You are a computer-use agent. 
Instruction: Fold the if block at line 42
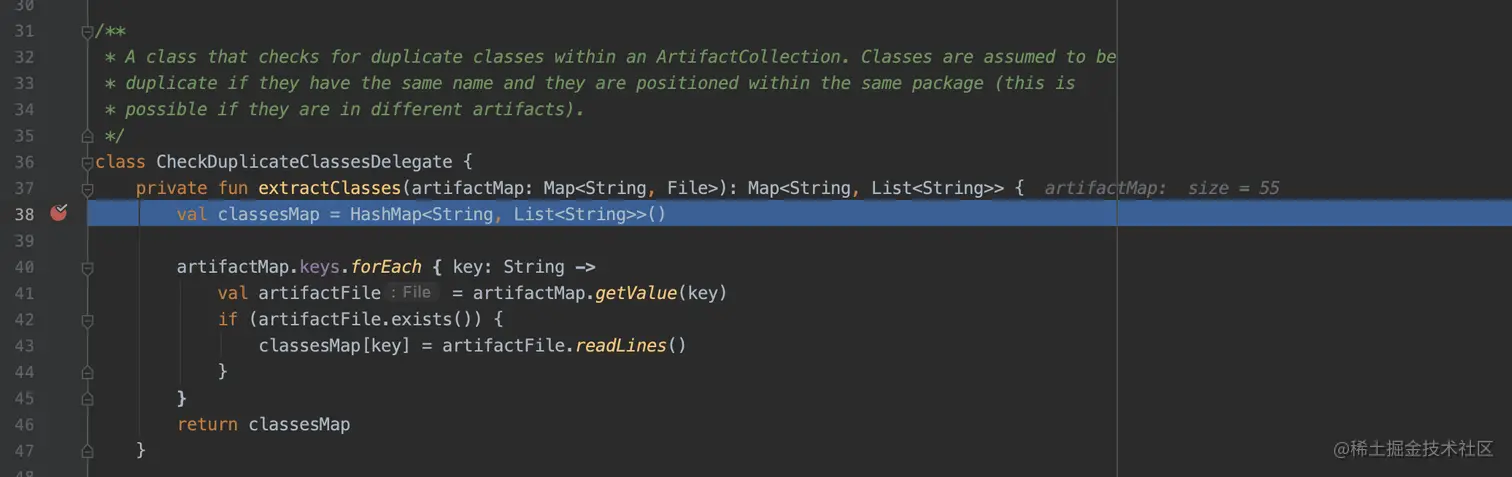(x=88, y=320)
